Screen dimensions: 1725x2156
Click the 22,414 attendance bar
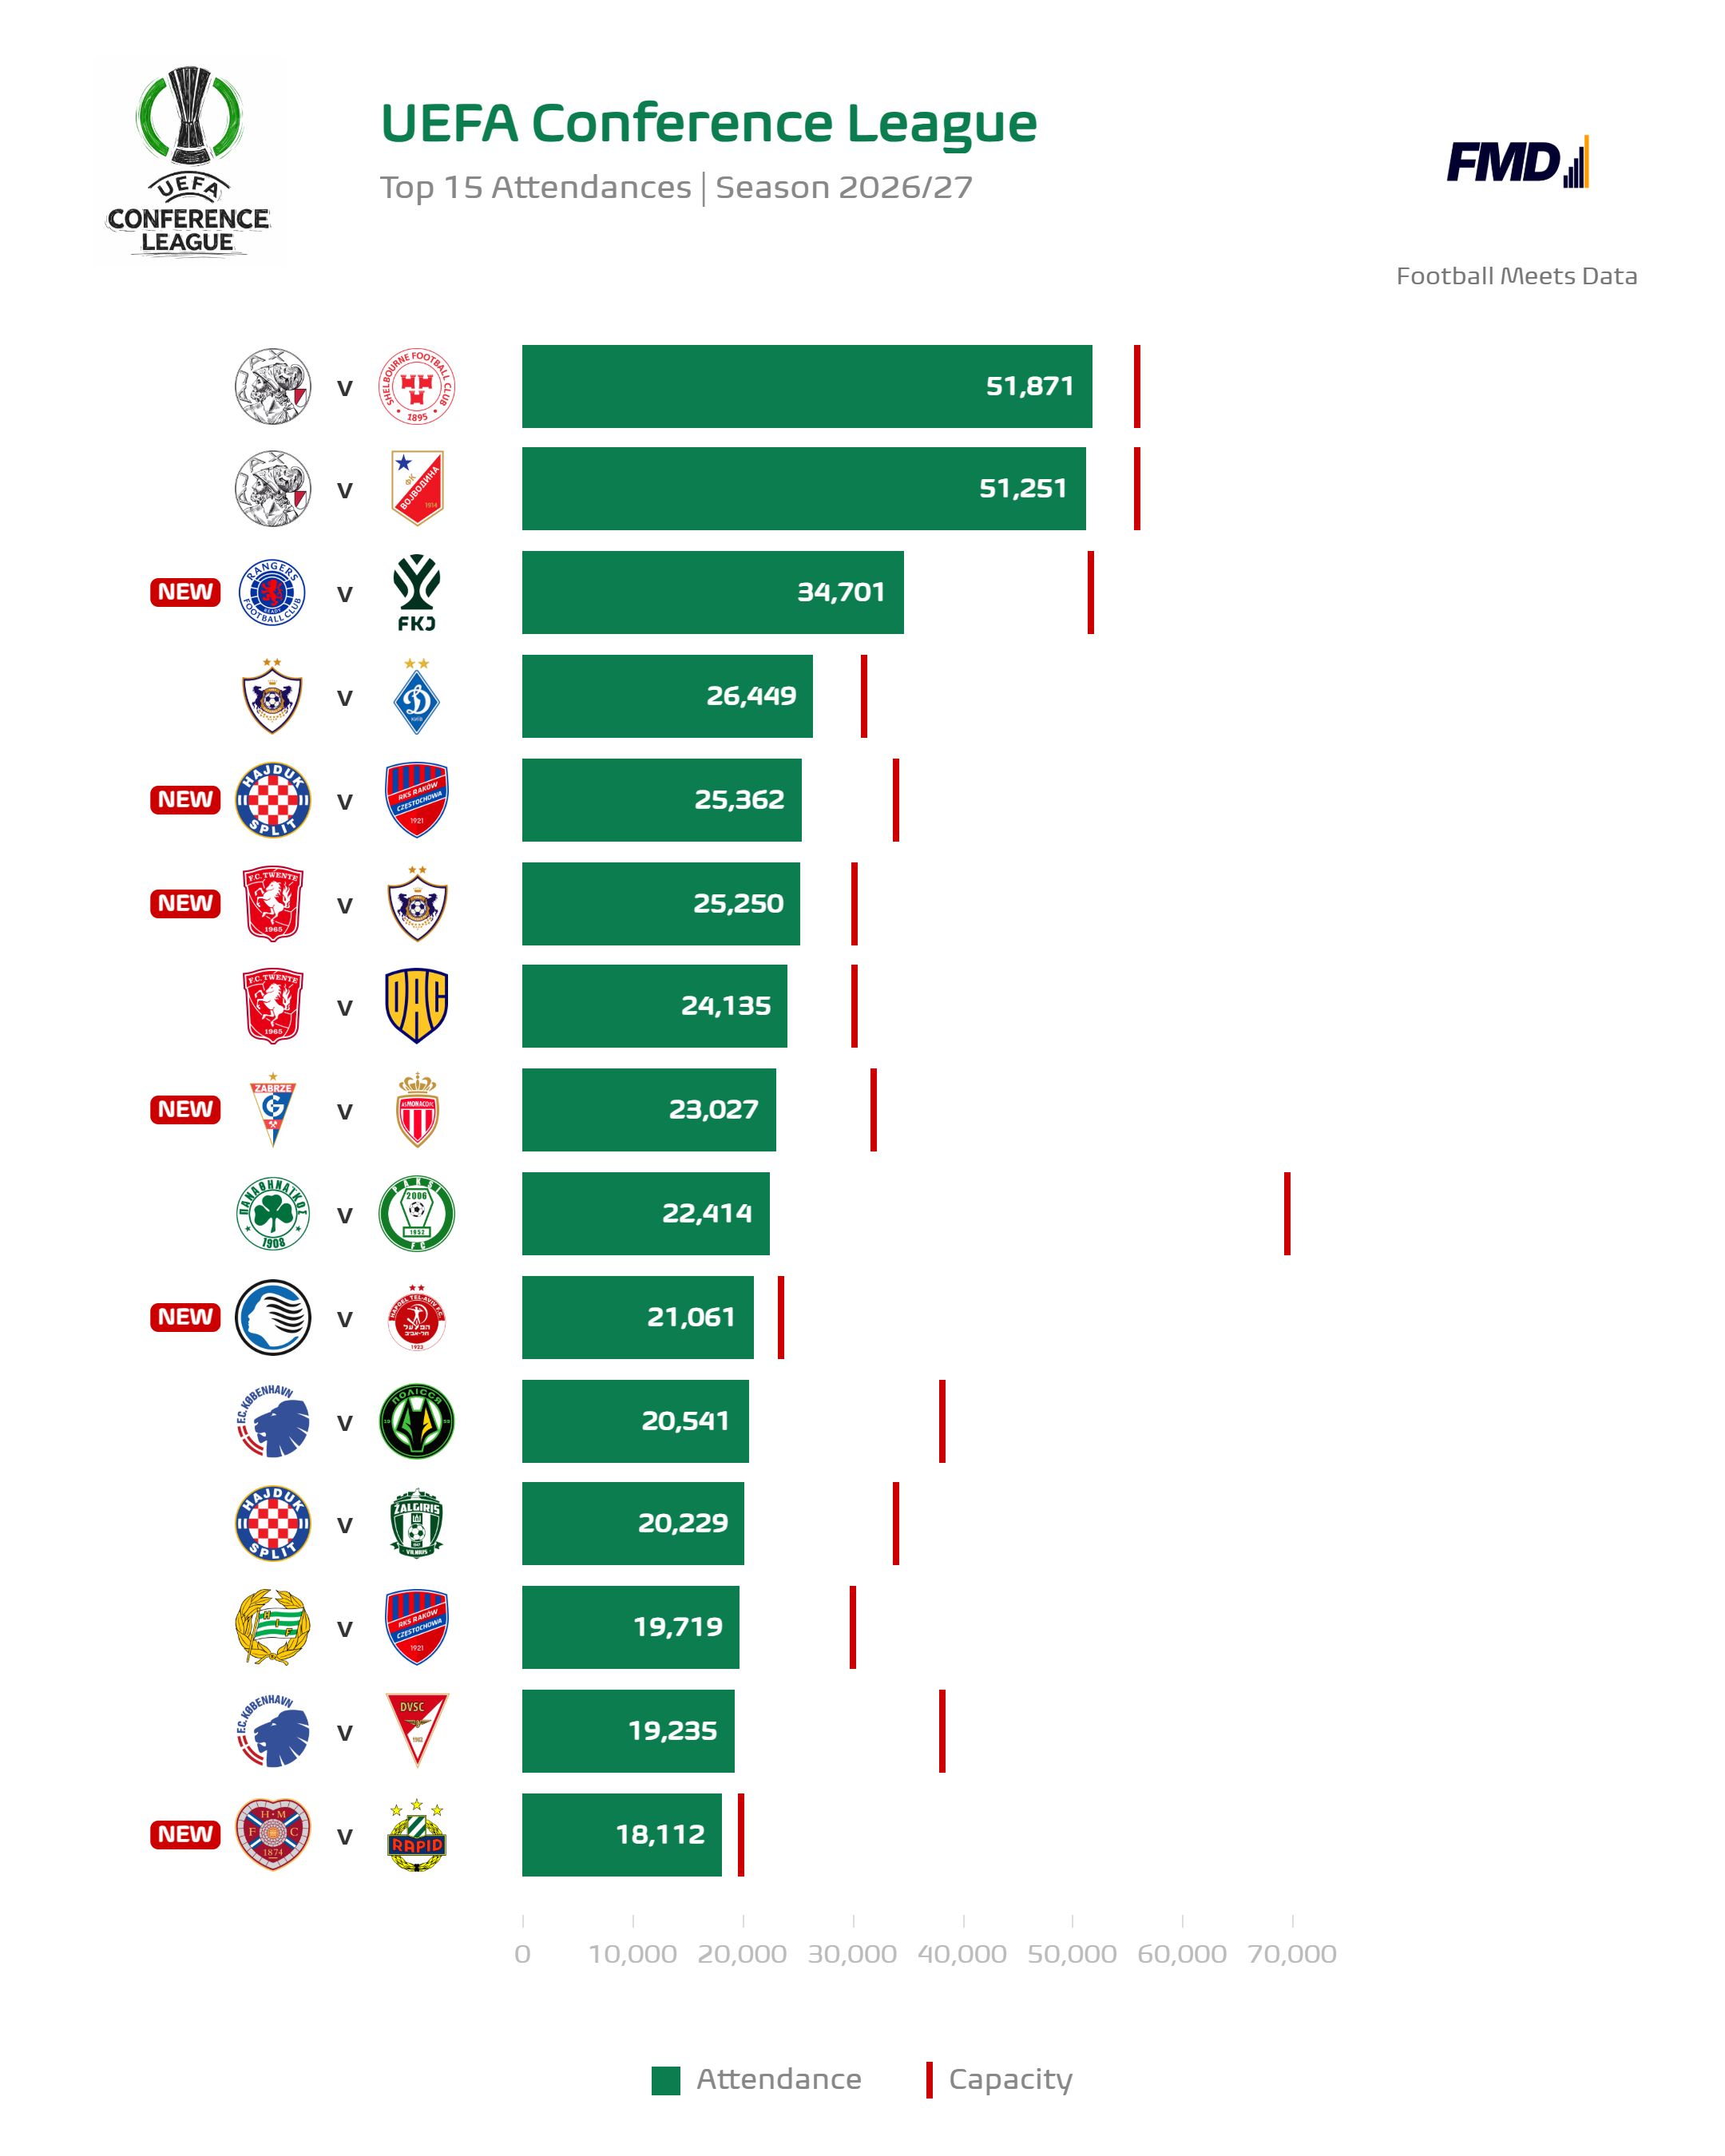point(646,1213)
